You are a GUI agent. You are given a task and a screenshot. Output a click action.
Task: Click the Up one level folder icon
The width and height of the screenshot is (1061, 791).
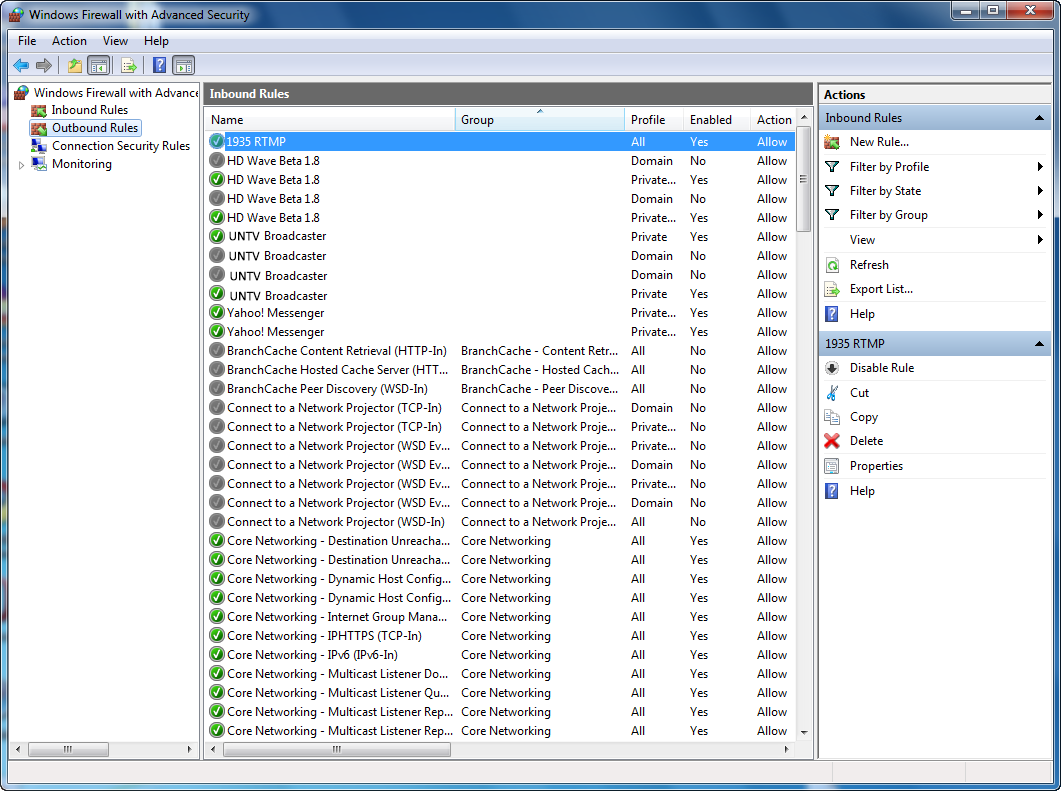pos(74,66)
